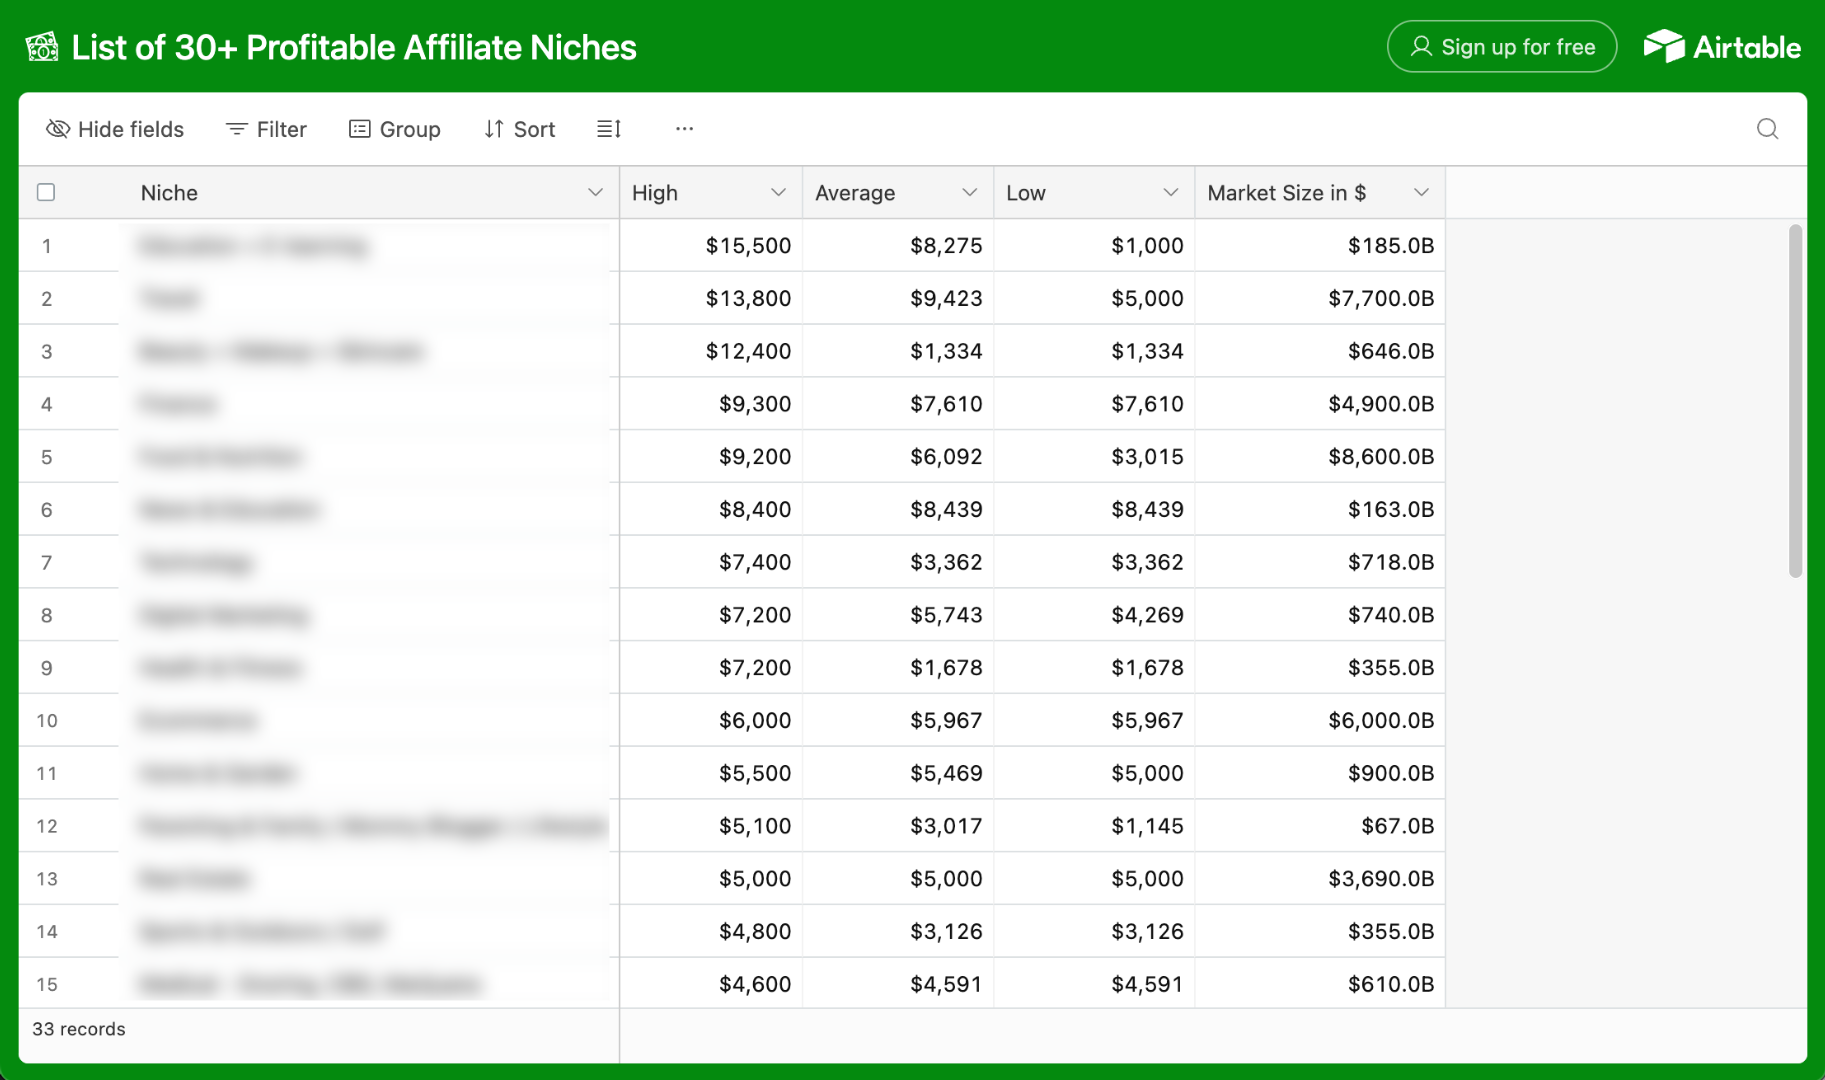Click the search magnifier icon
The width and height of the screenshot is (1825, 1080).
coord(1767,129)
